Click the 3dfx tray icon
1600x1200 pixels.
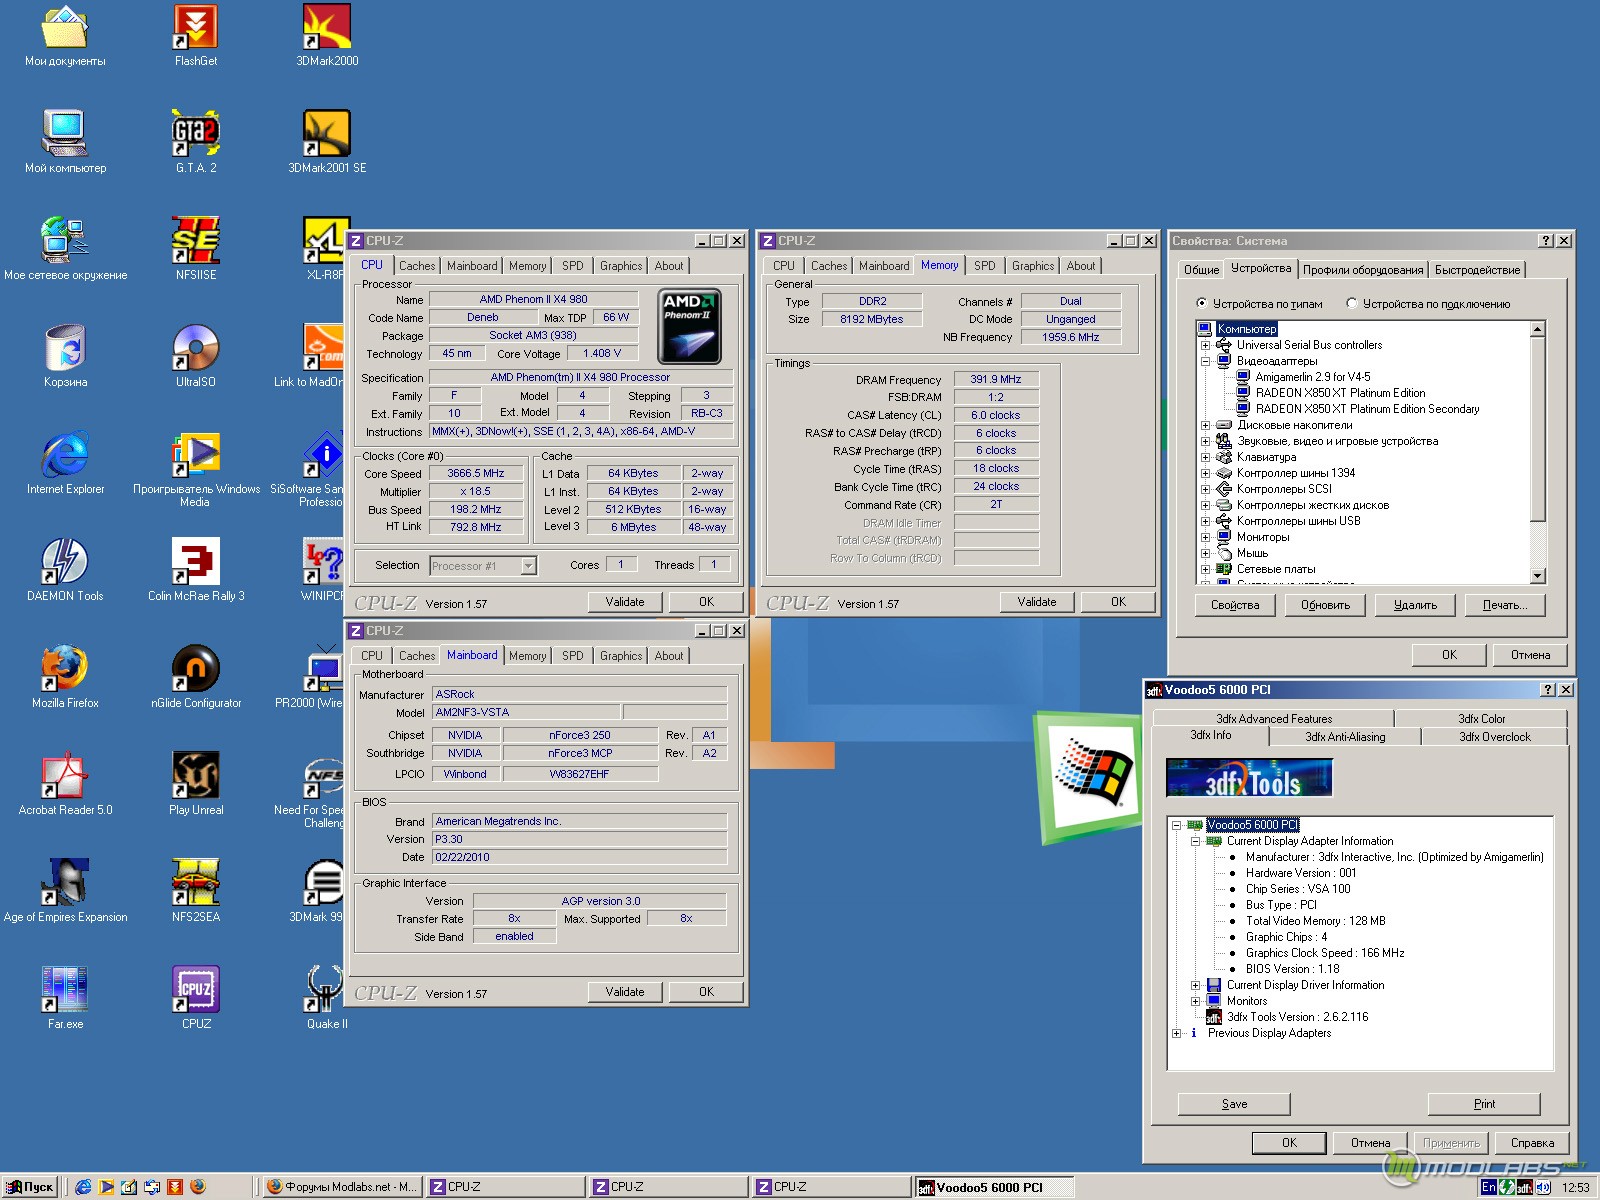1524,1187
